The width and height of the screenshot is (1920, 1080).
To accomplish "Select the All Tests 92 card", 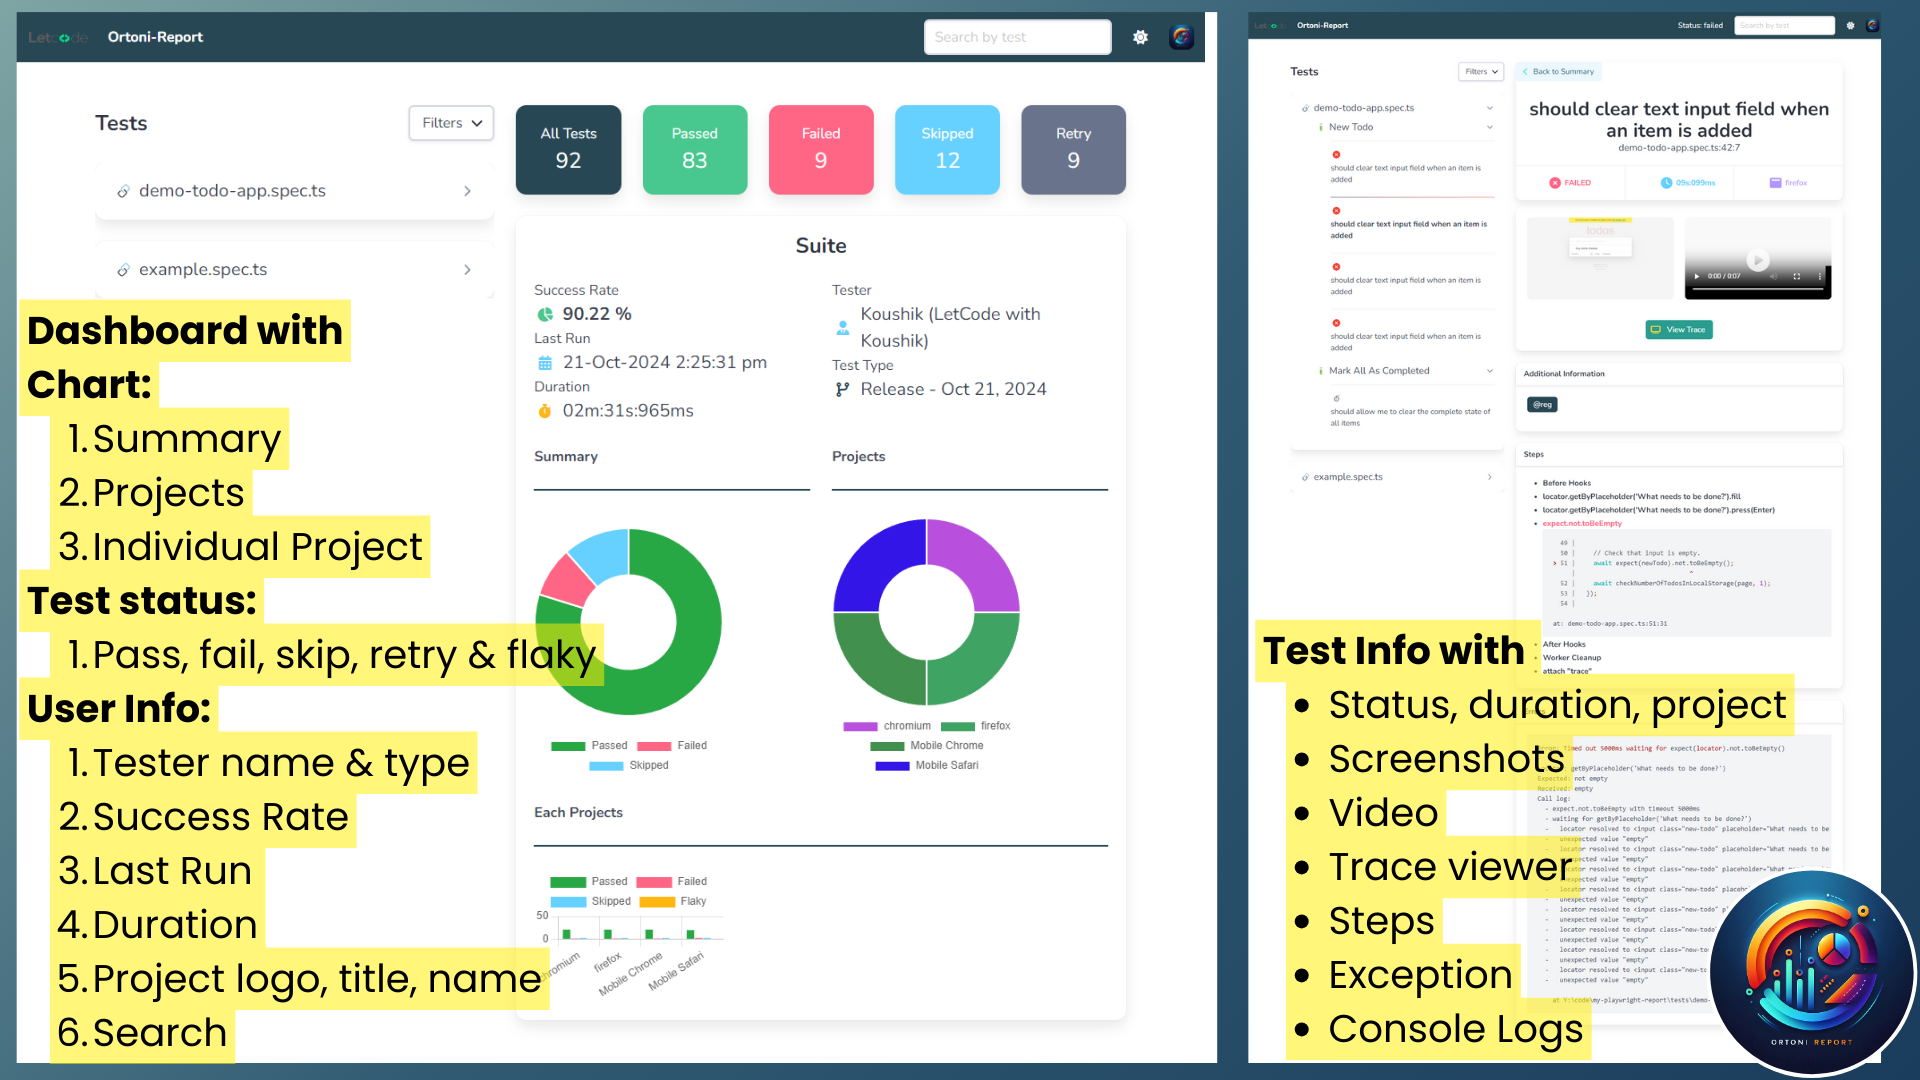I will click(x=568, y=149).
